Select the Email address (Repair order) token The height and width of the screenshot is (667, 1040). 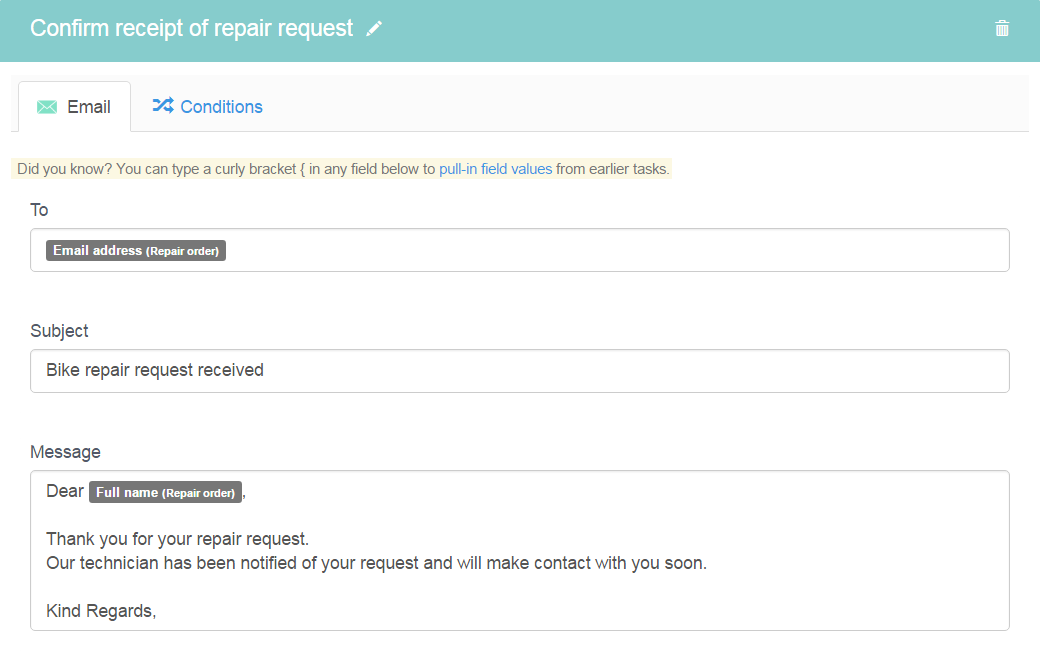[x=136, y=251]
